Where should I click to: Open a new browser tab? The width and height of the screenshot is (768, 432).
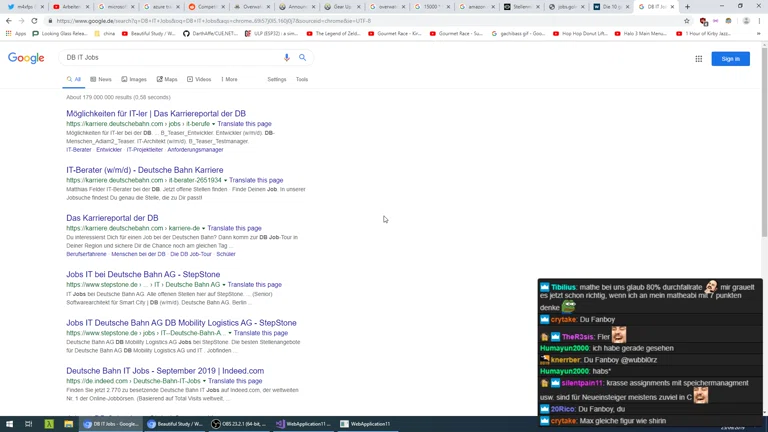[687, 7]
